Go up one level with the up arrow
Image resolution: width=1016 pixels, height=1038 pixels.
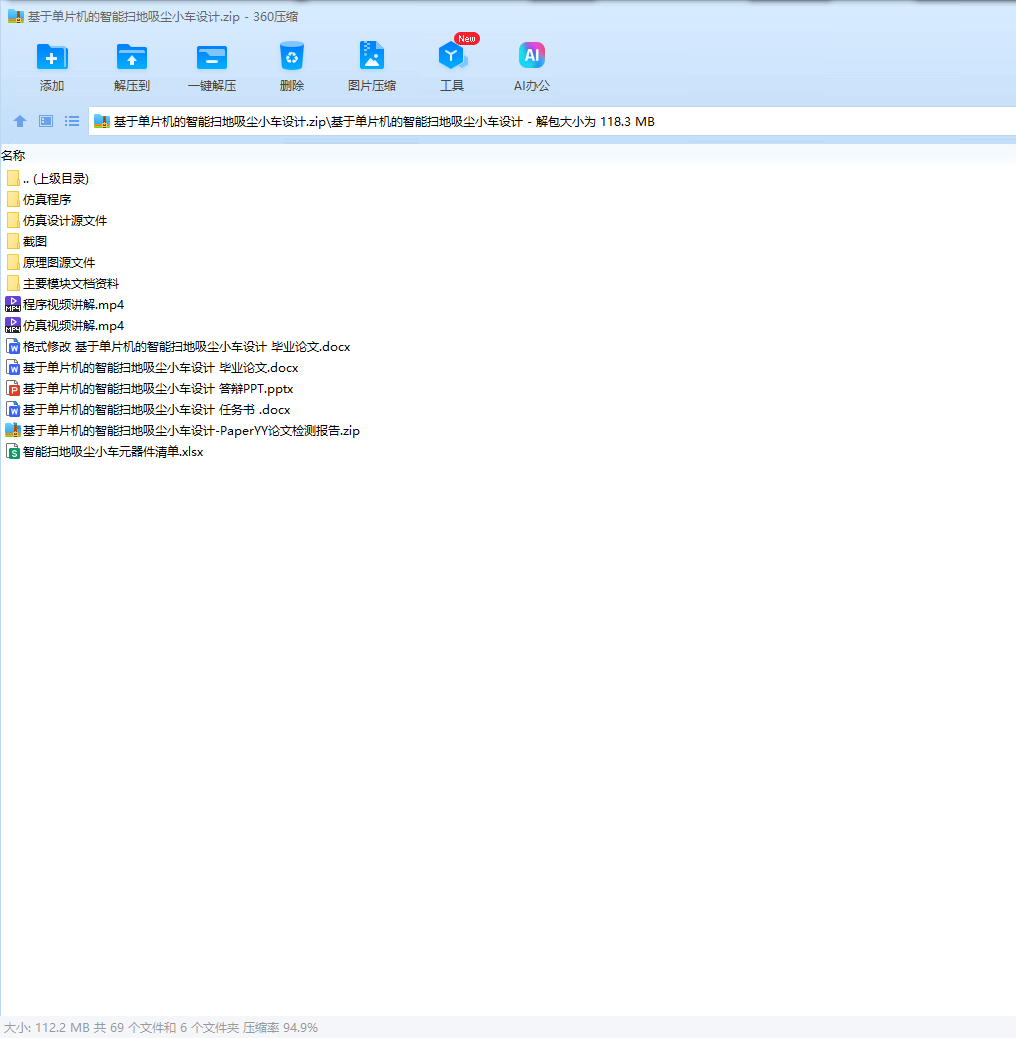point(20,121)
